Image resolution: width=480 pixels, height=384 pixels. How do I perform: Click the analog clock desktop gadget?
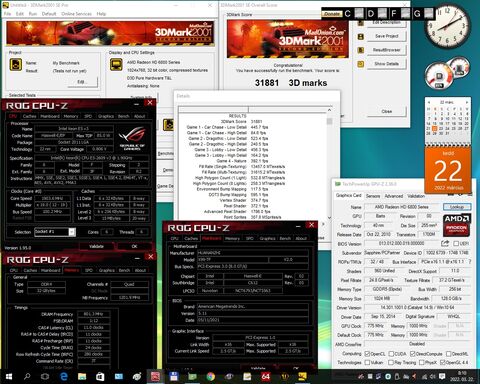(x=447, y=27)
